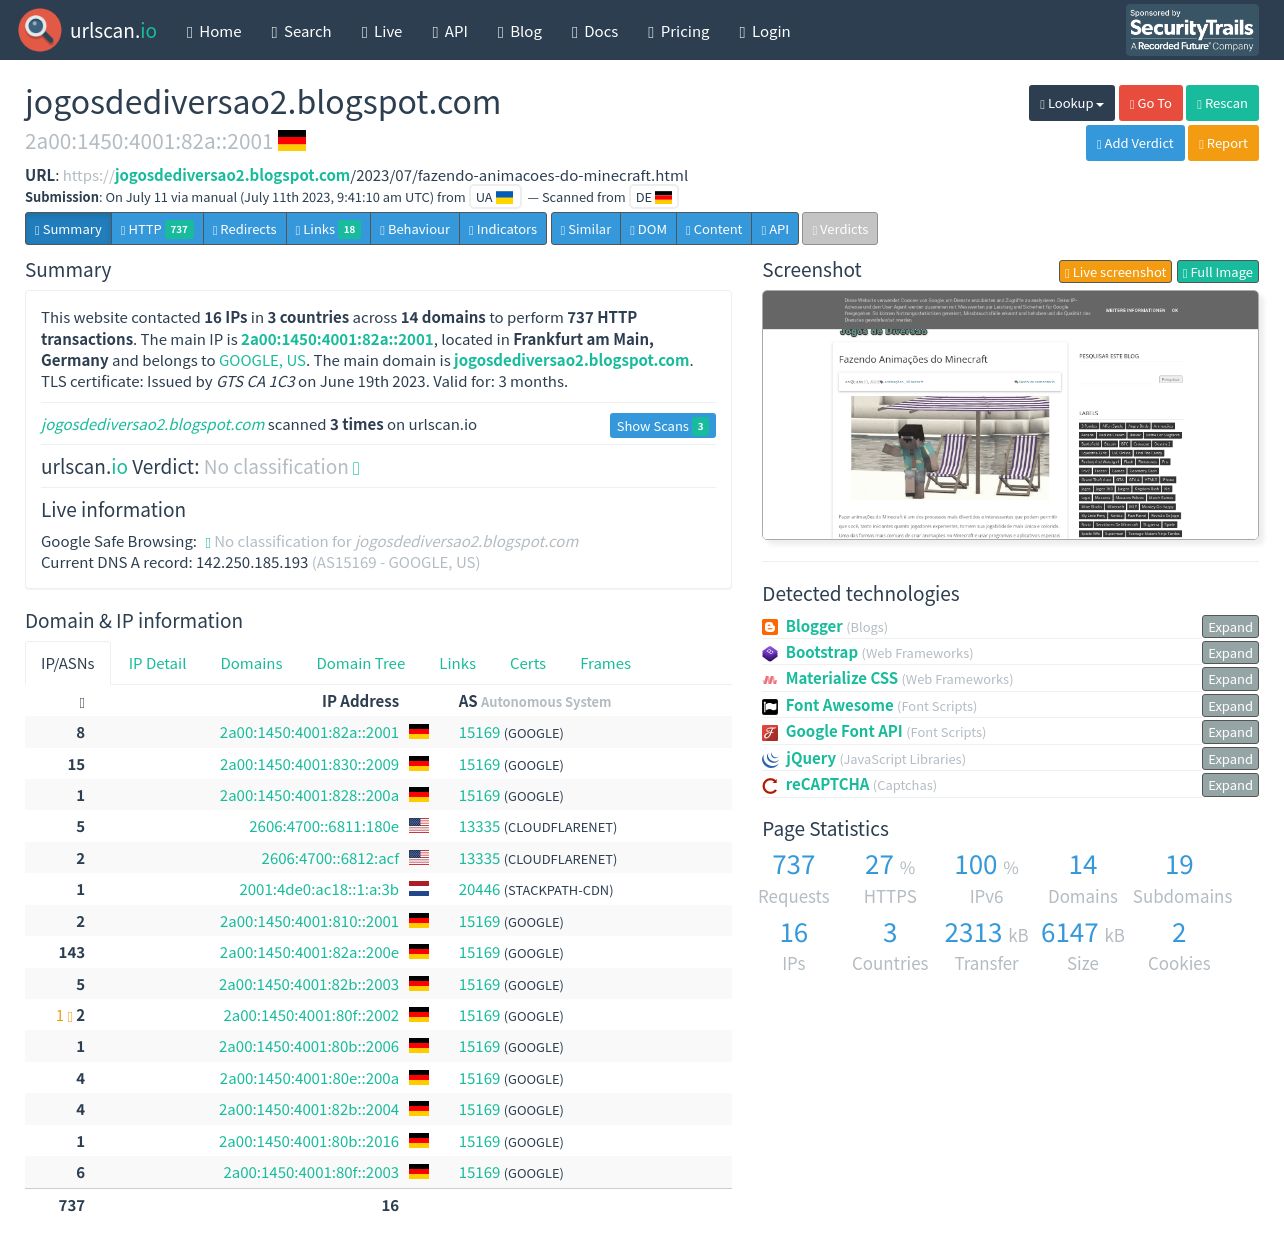
Task: Click the Materialize CSS icon
Action: click(x=770, y=679)
